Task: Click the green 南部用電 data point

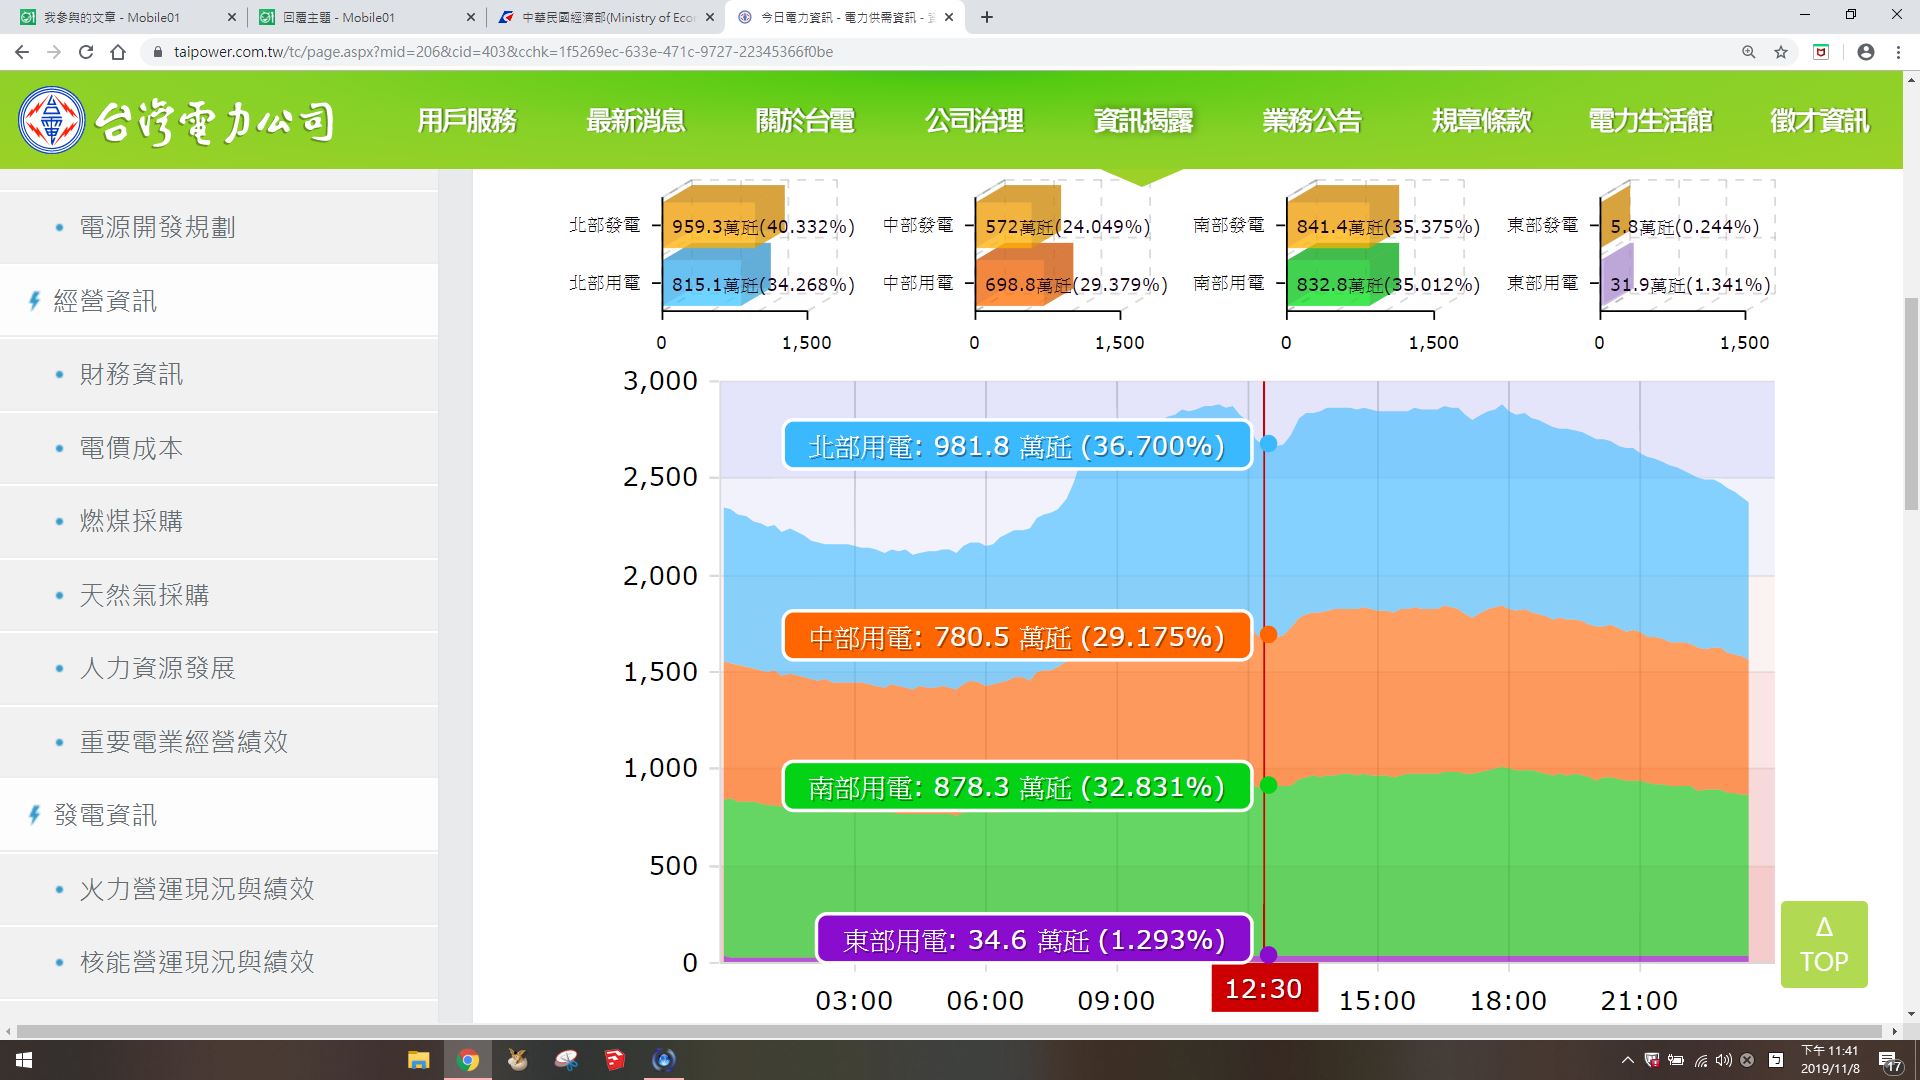Action: (x=1268, y=785)
